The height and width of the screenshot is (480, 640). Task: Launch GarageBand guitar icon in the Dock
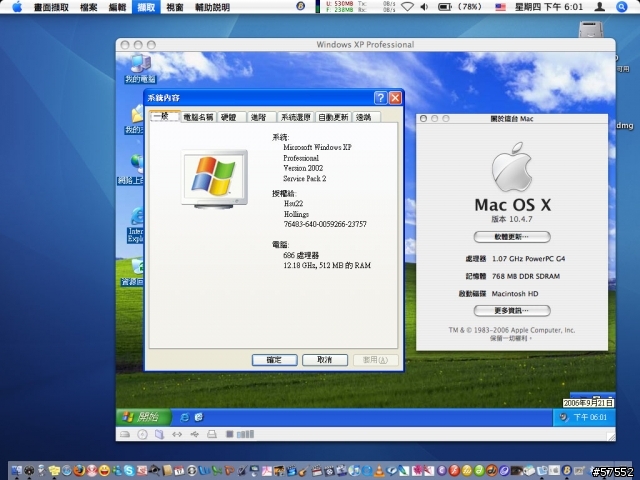304,470
